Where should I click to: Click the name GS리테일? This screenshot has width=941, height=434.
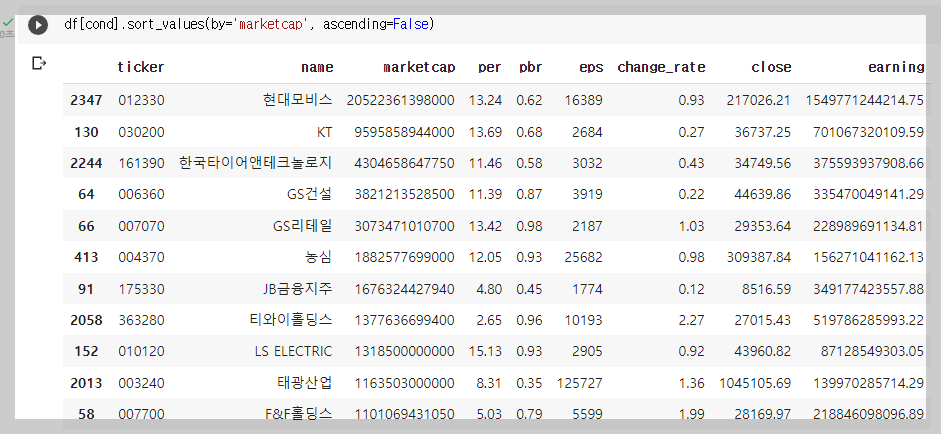pyautogui.click(x=302, y=226)
